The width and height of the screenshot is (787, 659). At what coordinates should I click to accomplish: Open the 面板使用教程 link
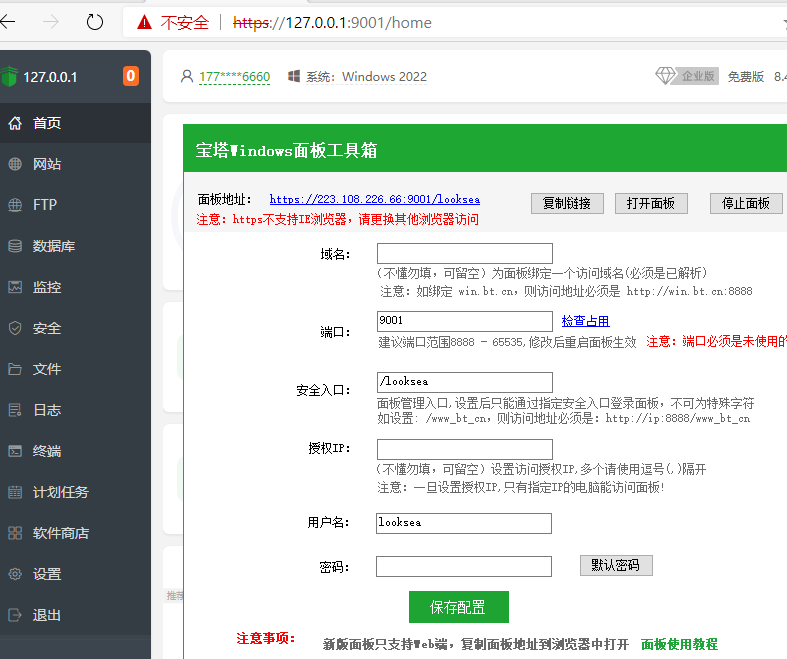click(x=679, y=644)
